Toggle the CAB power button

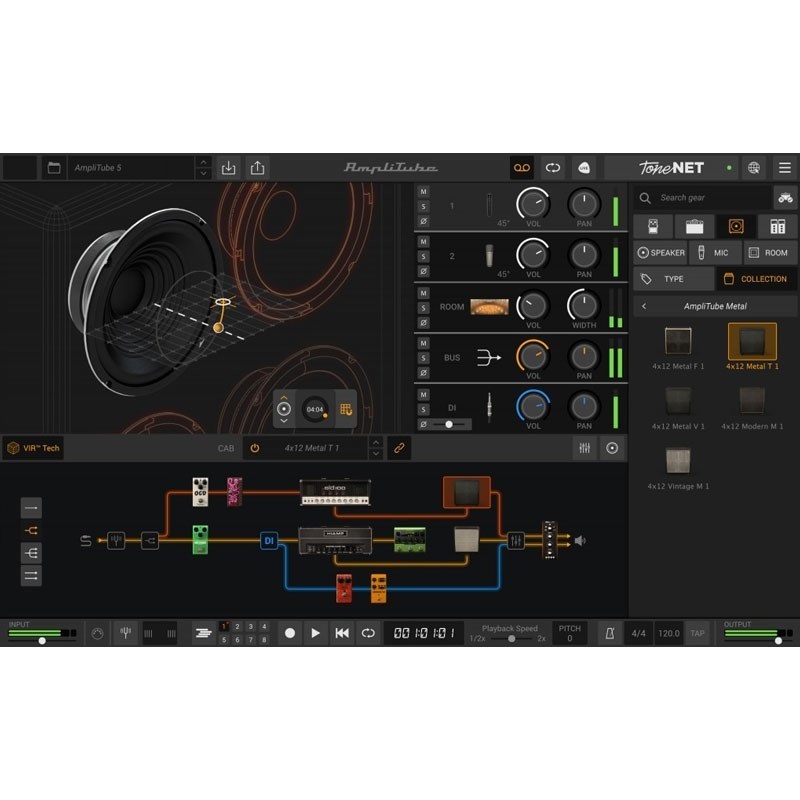point(255,448)
